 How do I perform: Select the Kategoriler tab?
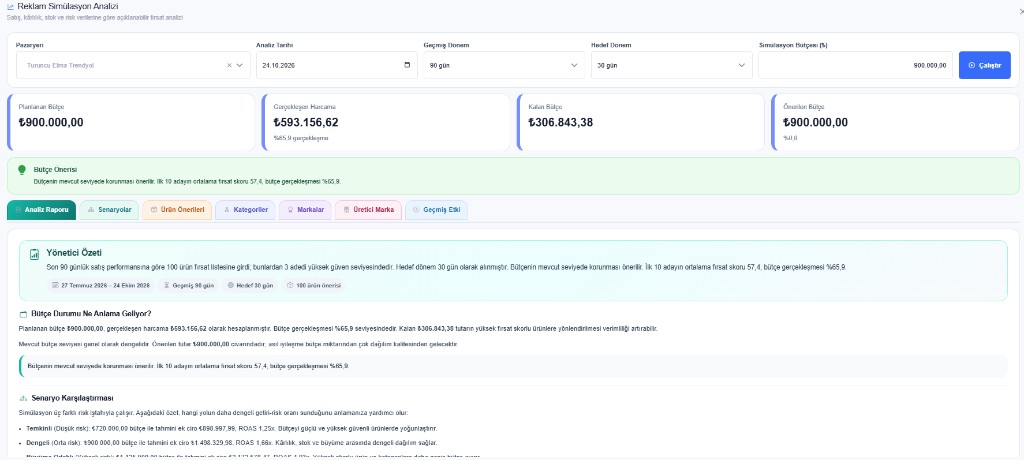246,210
